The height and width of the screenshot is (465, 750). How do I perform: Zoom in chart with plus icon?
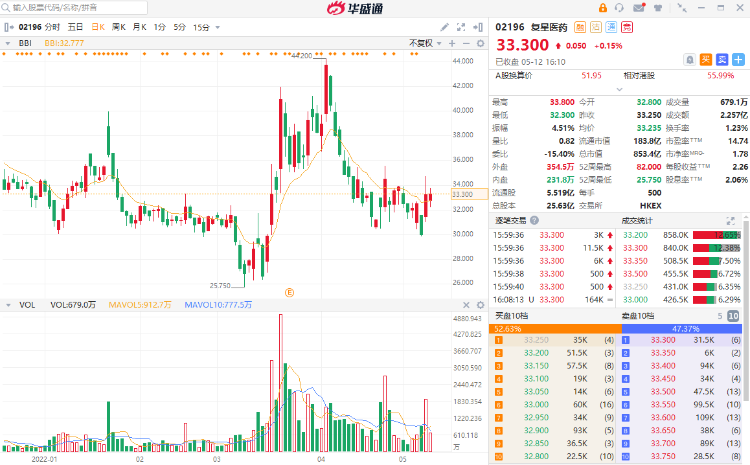coord(452,43)
